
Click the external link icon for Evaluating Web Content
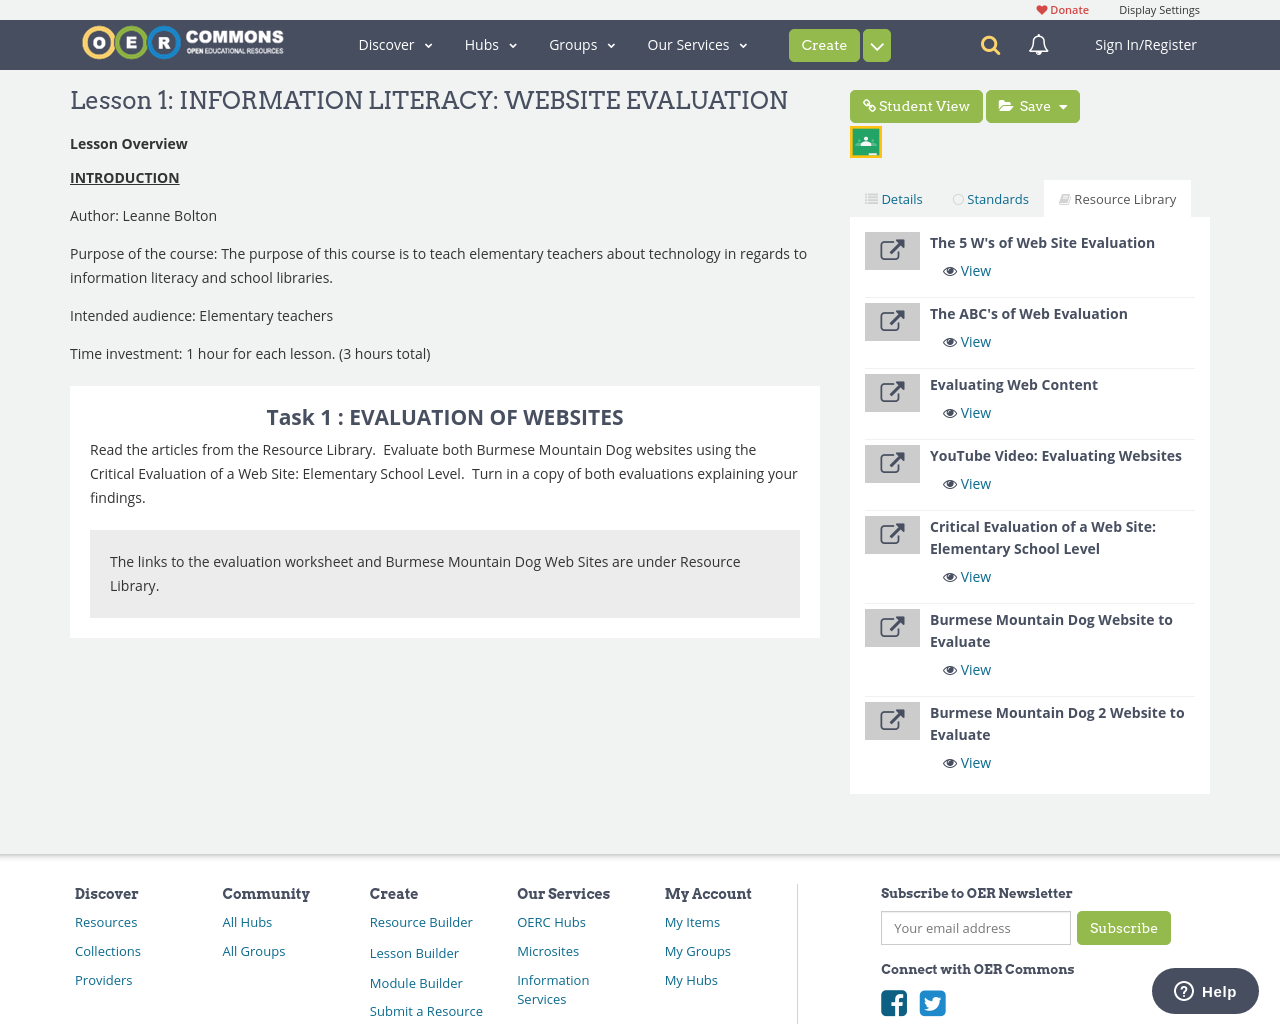coord(892,392)
